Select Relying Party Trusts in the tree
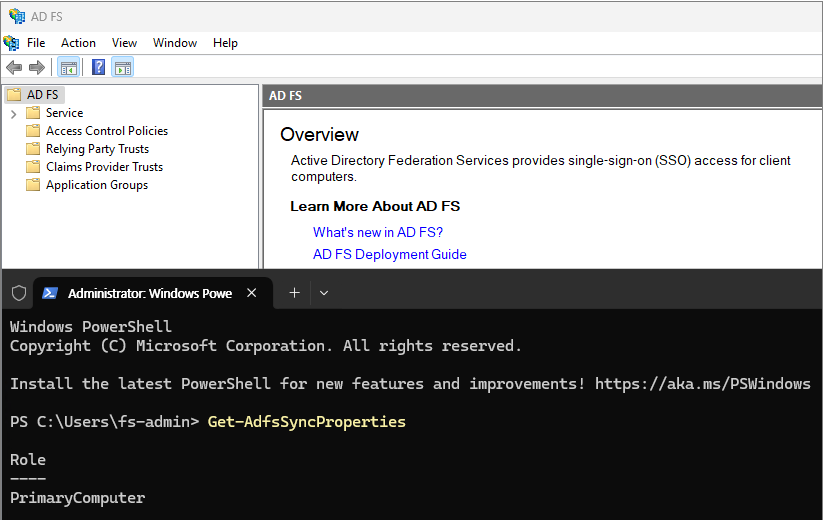 98,149
